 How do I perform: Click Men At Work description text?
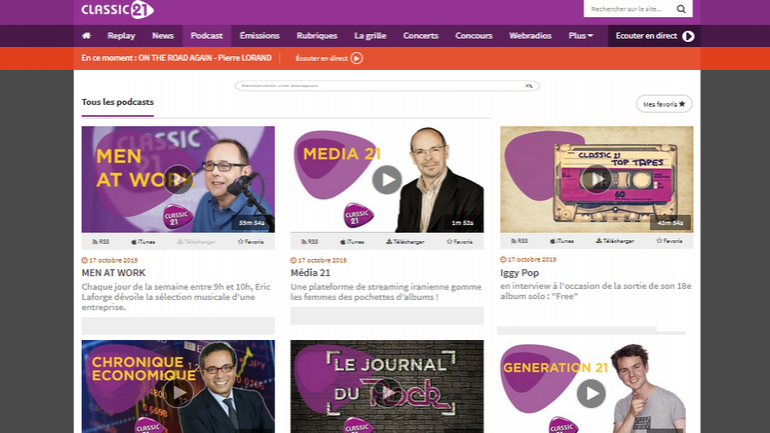coord(176,297)
